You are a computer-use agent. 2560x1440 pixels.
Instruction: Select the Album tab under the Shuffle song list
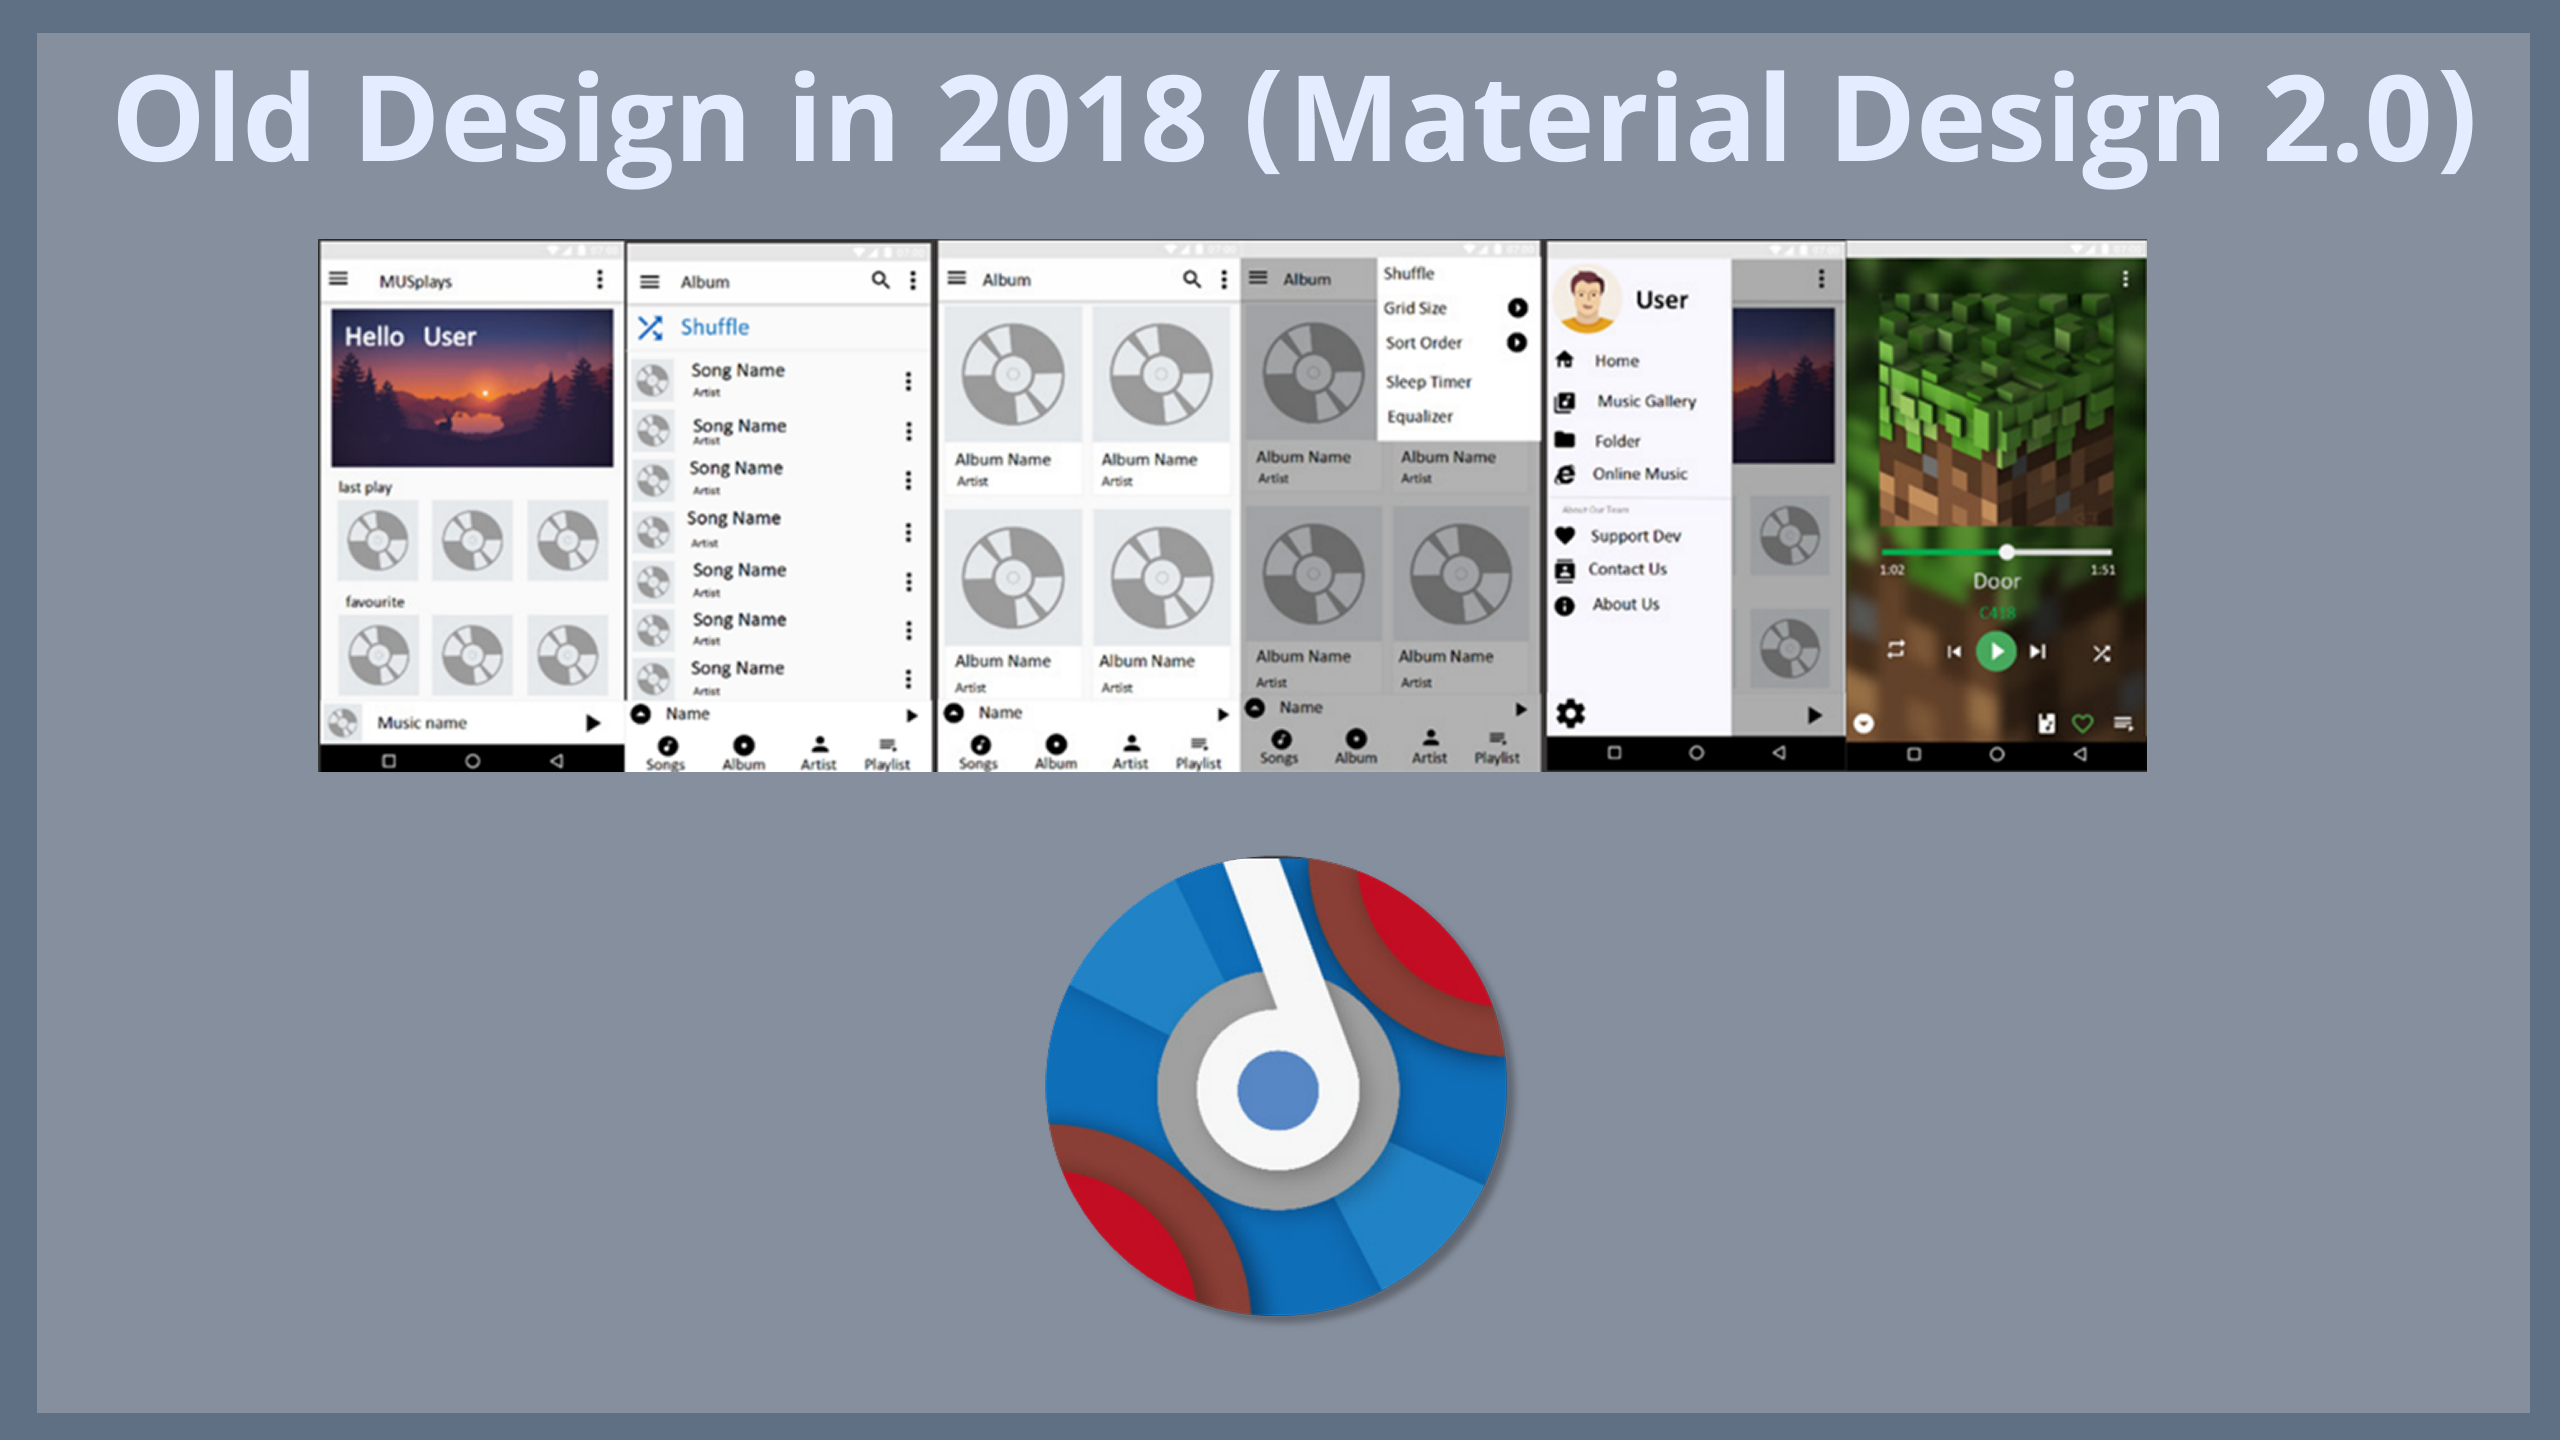[x=743, y=753]
